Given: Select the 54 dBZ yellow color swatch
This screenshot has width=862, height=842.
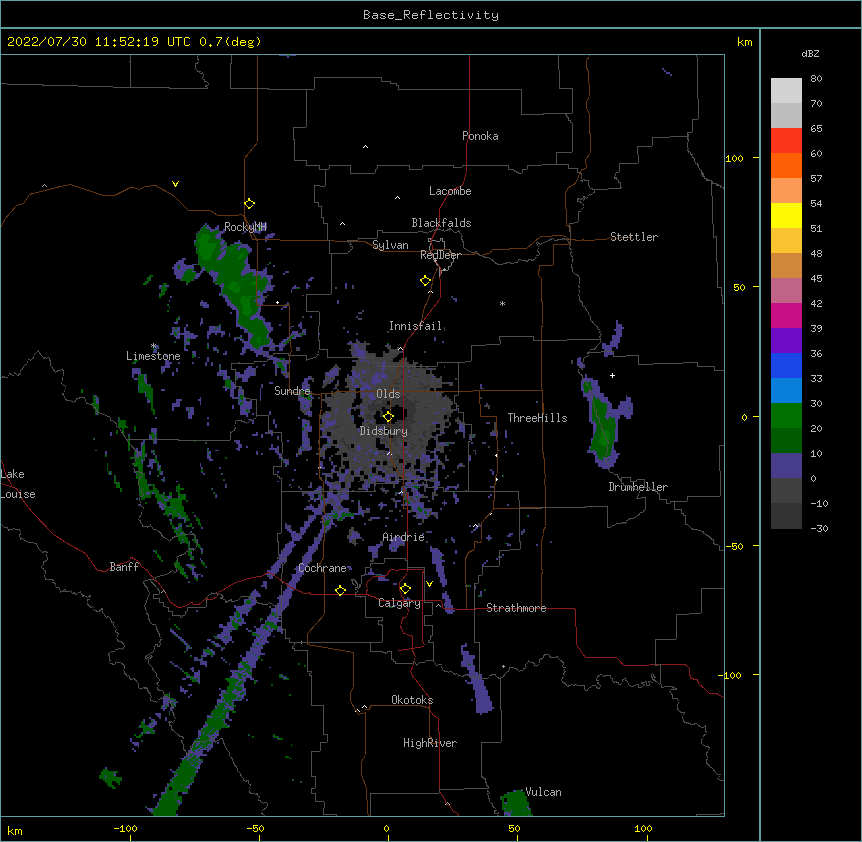Looking at the screenshot, I should tap(786, 215).
